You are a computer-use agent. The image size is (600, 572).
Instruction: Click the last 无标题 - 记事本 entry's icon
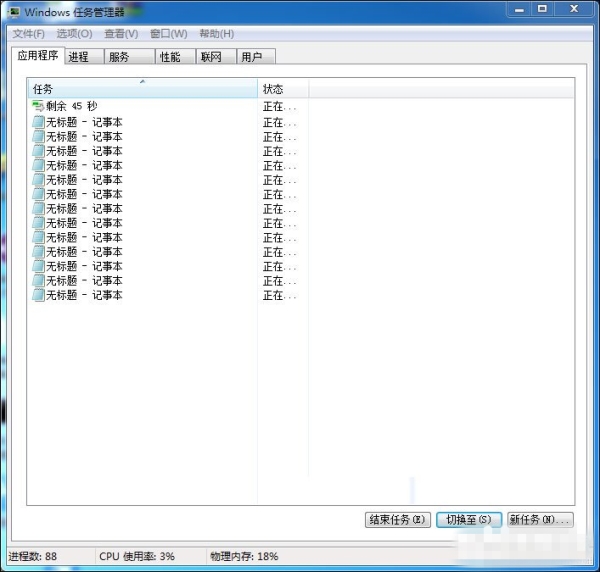(38, 295)
